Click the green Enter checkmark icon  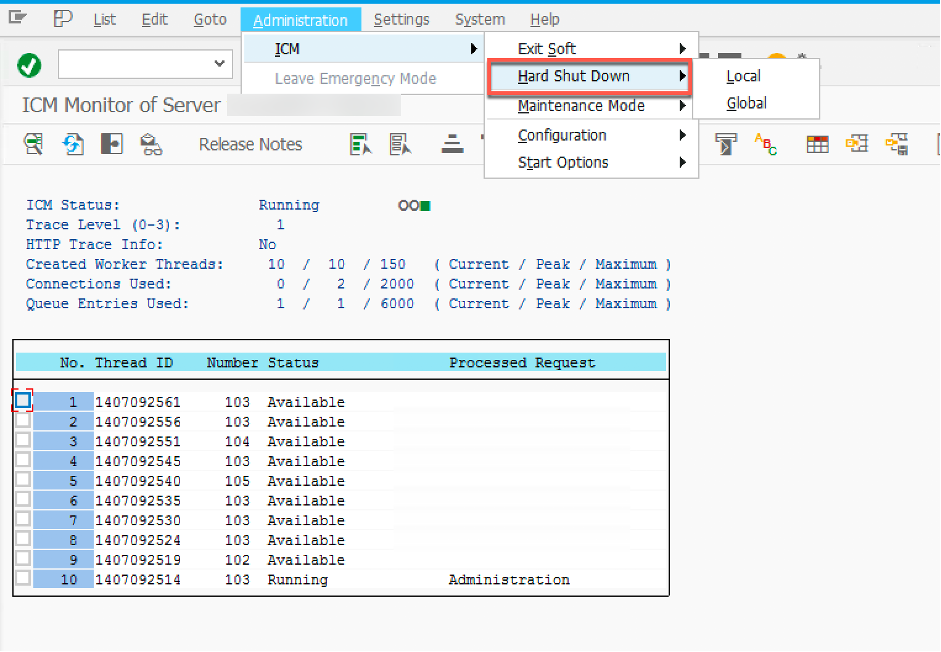point(29,65)
